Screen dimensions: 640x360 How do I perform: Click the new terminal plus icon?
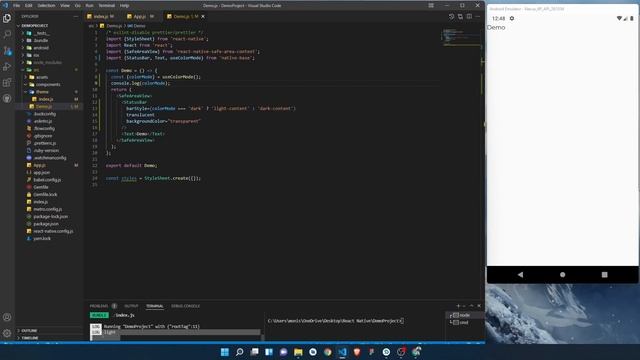pyautogui.click(x=458, y=306)
